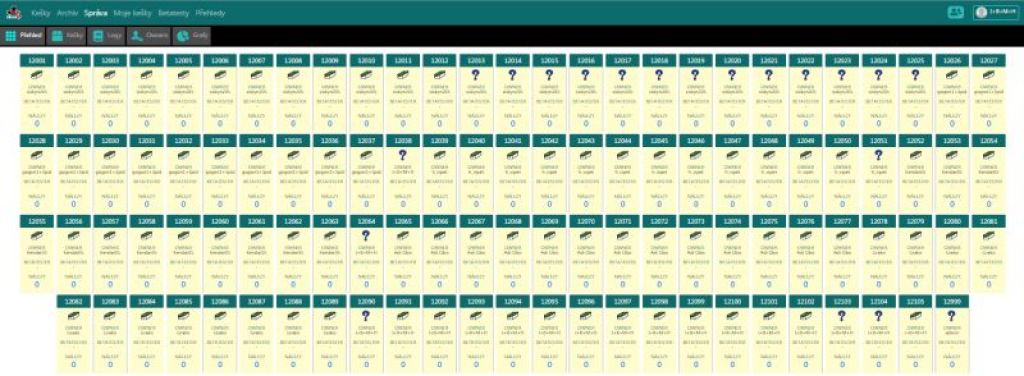Switch to the Owners toolbar tab

[149, 36]
